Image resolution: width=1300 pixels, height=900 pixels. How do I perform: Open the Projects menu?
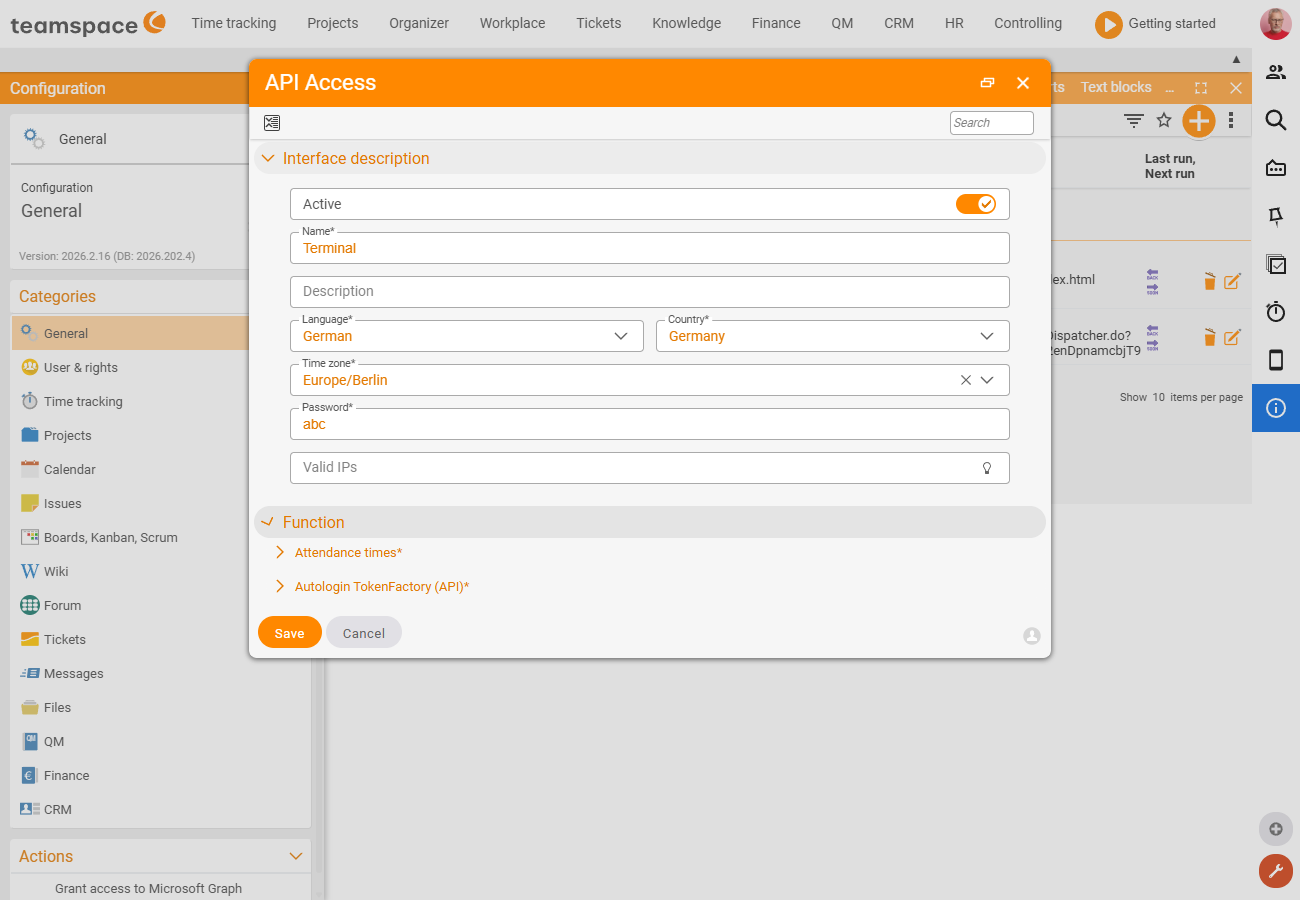coord(333,23)
